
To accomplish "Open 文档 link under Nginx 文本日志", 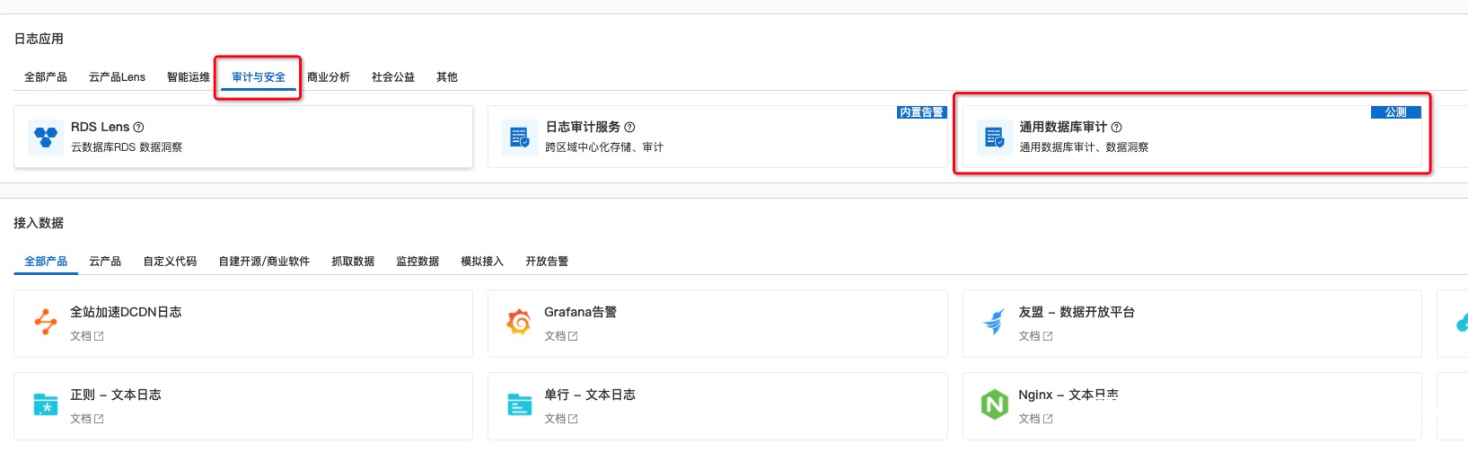I will 1035,419.
